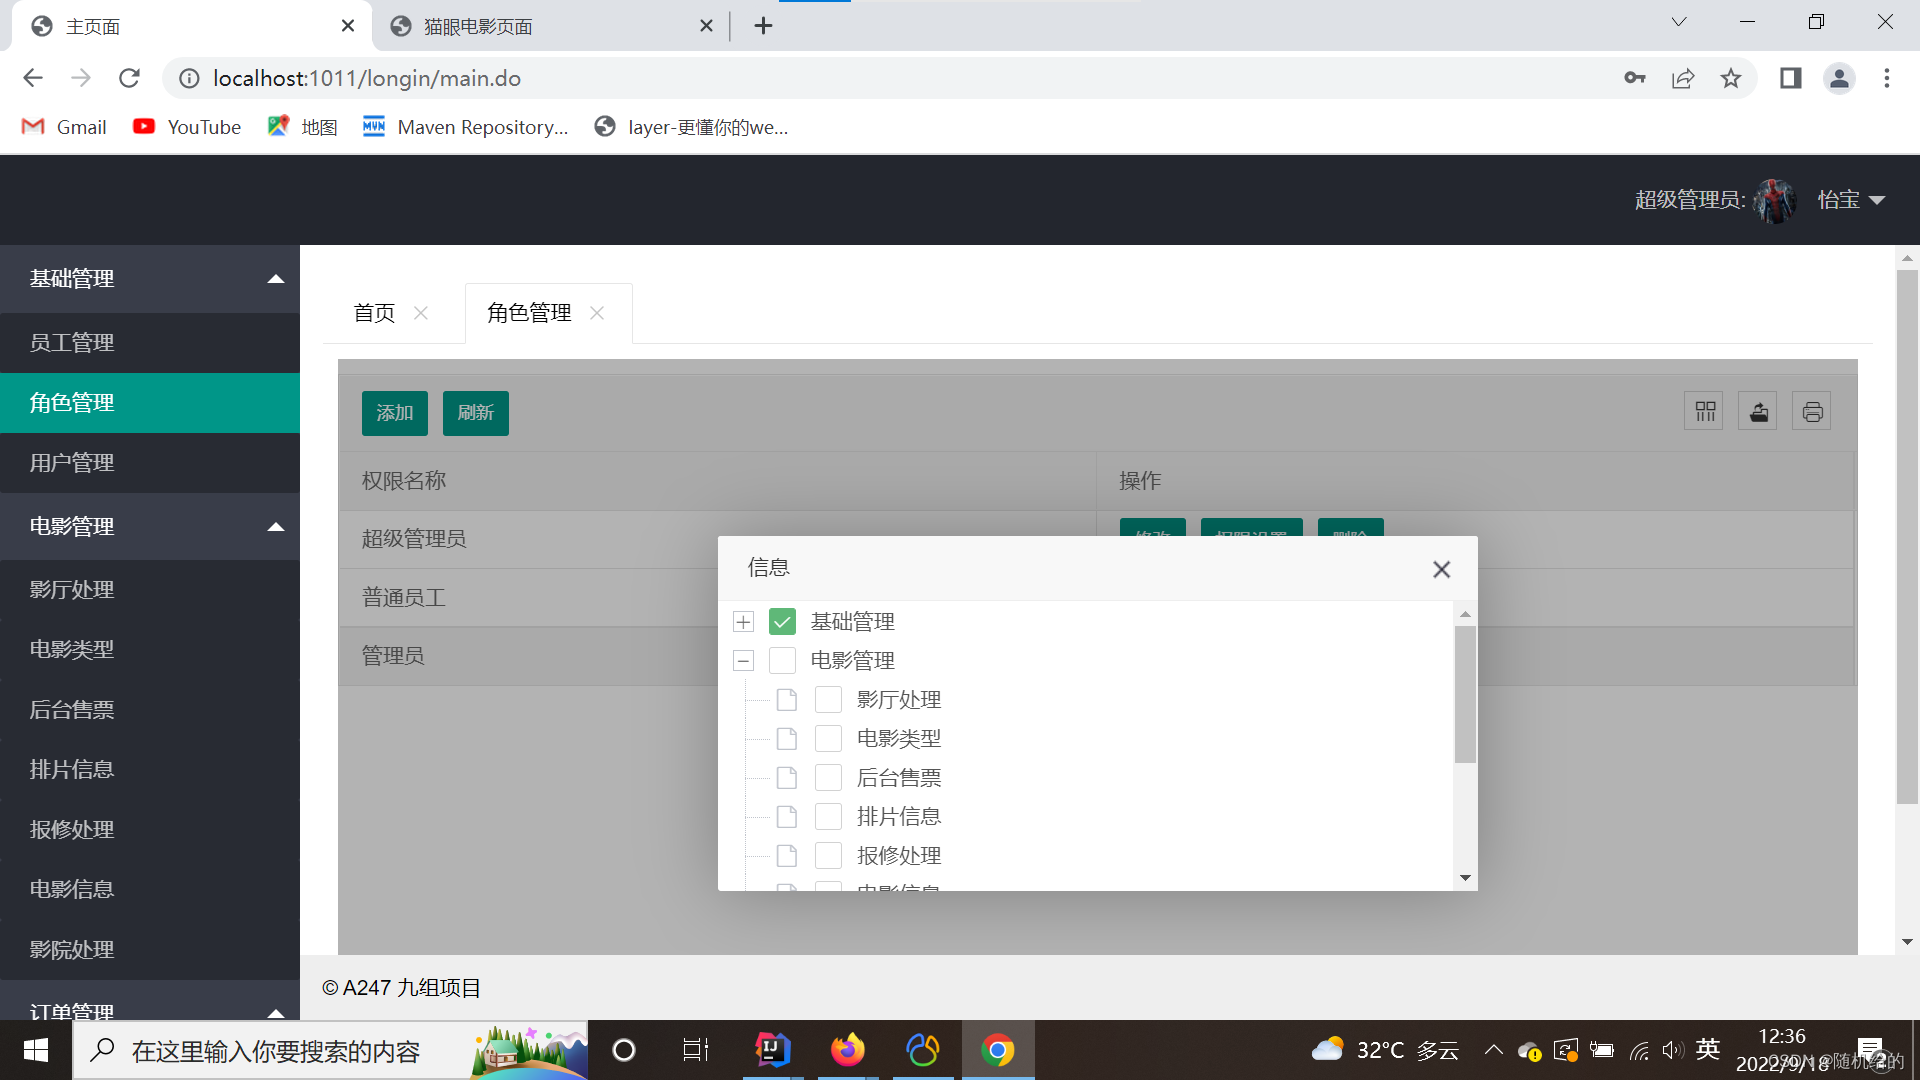Screen dimensions: 1920x1080
Task: Click the Firefox icon in taskbar
Action: click(x=847, y=1050)
